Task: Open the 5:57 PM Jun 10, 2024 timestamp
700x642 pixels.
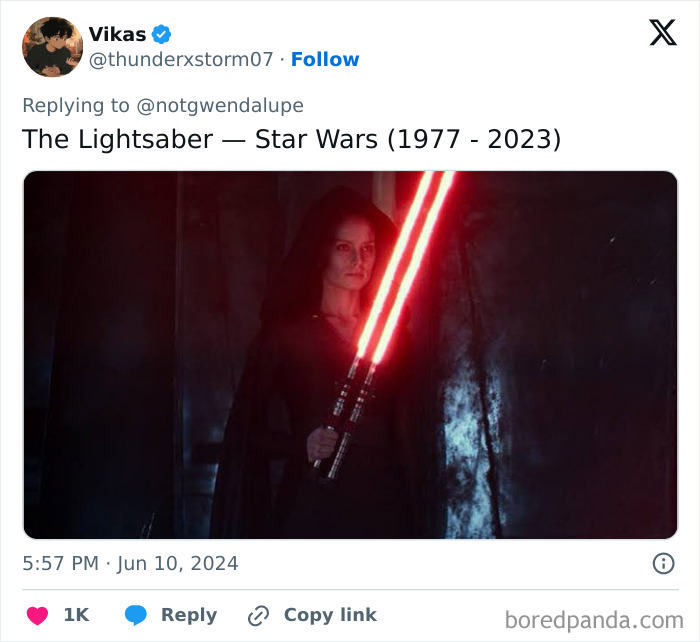Action: (130, 564)
